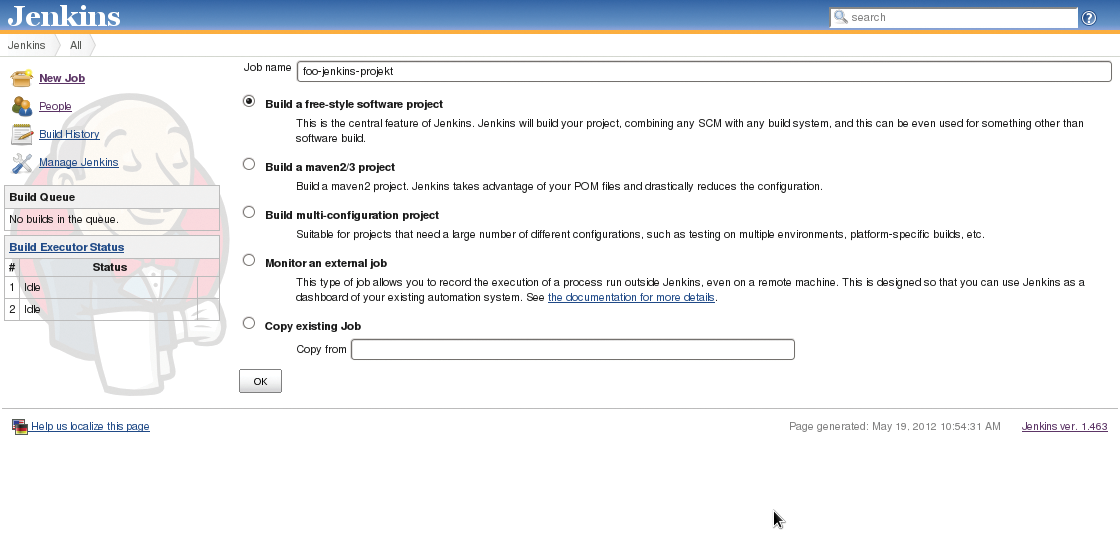Click Help us localize this page

click(90, 427)
